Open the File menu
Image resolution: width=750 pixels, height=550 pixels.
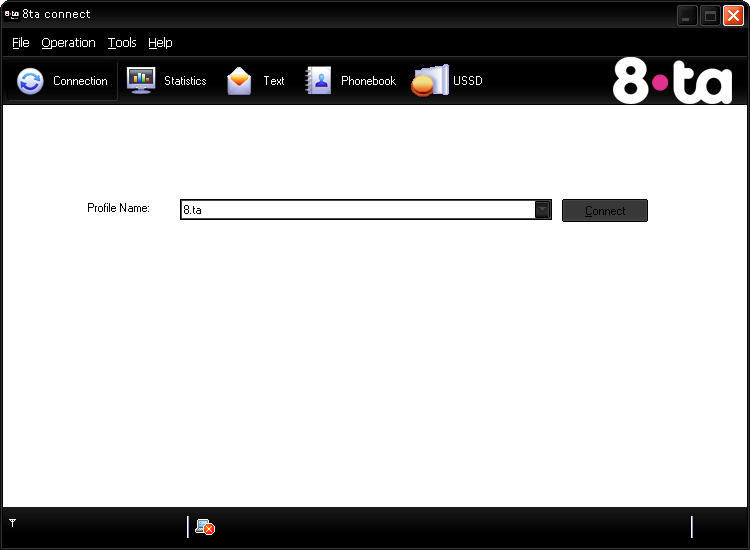coord(21,43)
